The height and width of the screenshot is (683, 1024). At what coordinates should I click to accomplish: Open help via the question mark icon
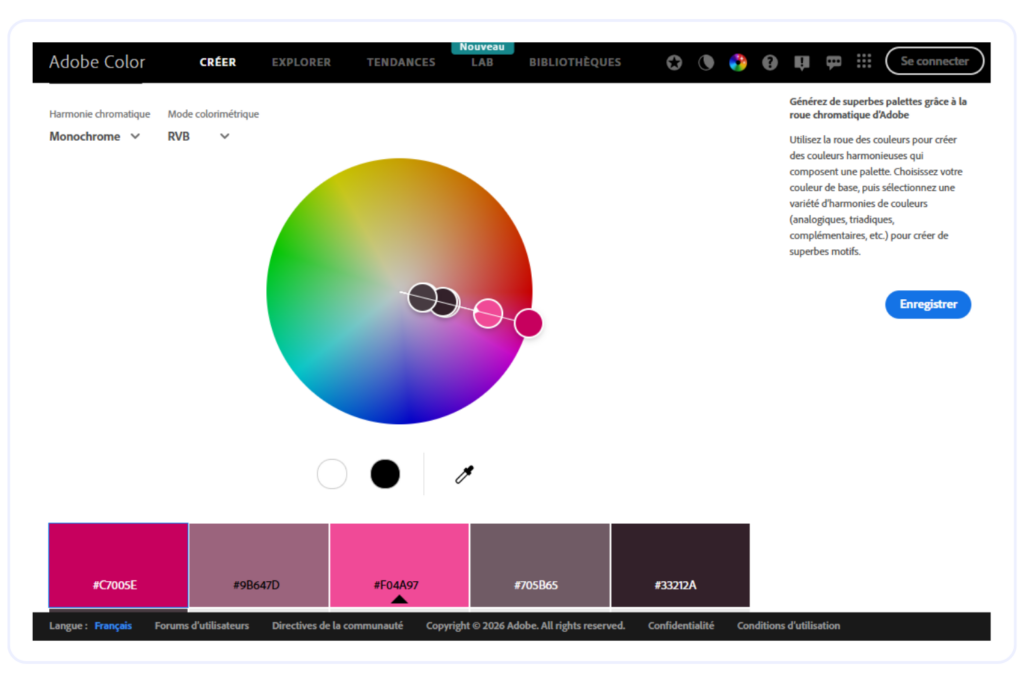(x=770, y=61)
